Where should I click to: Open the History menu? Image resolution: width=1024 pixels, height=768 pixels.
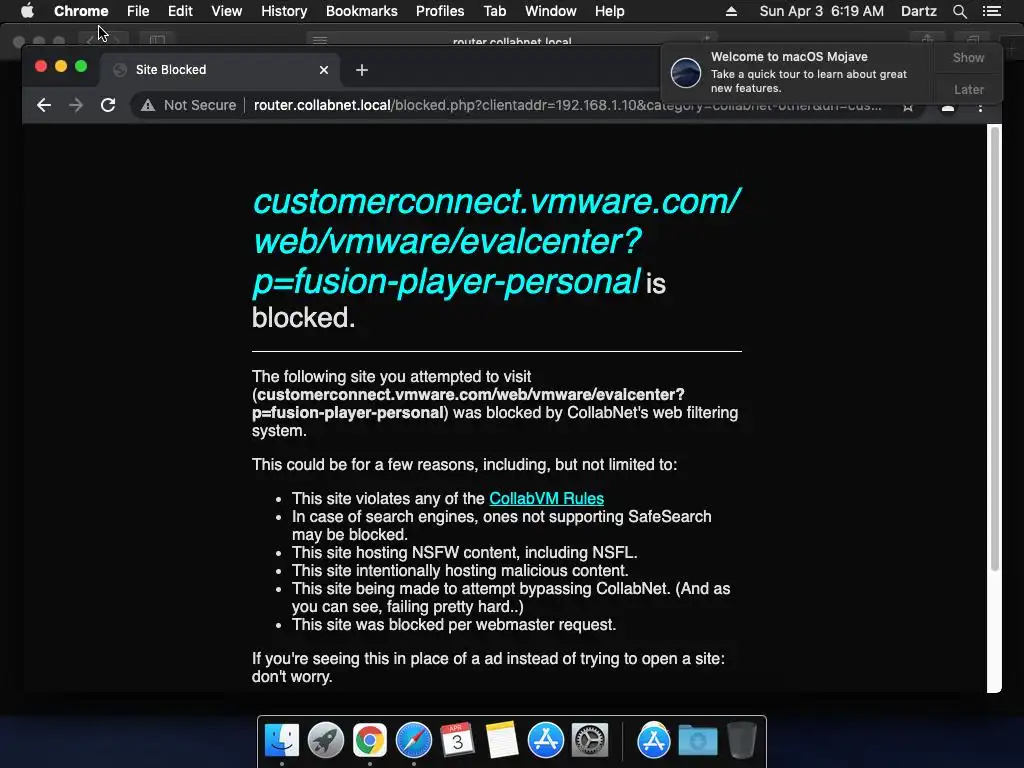(x=284, y=11)
